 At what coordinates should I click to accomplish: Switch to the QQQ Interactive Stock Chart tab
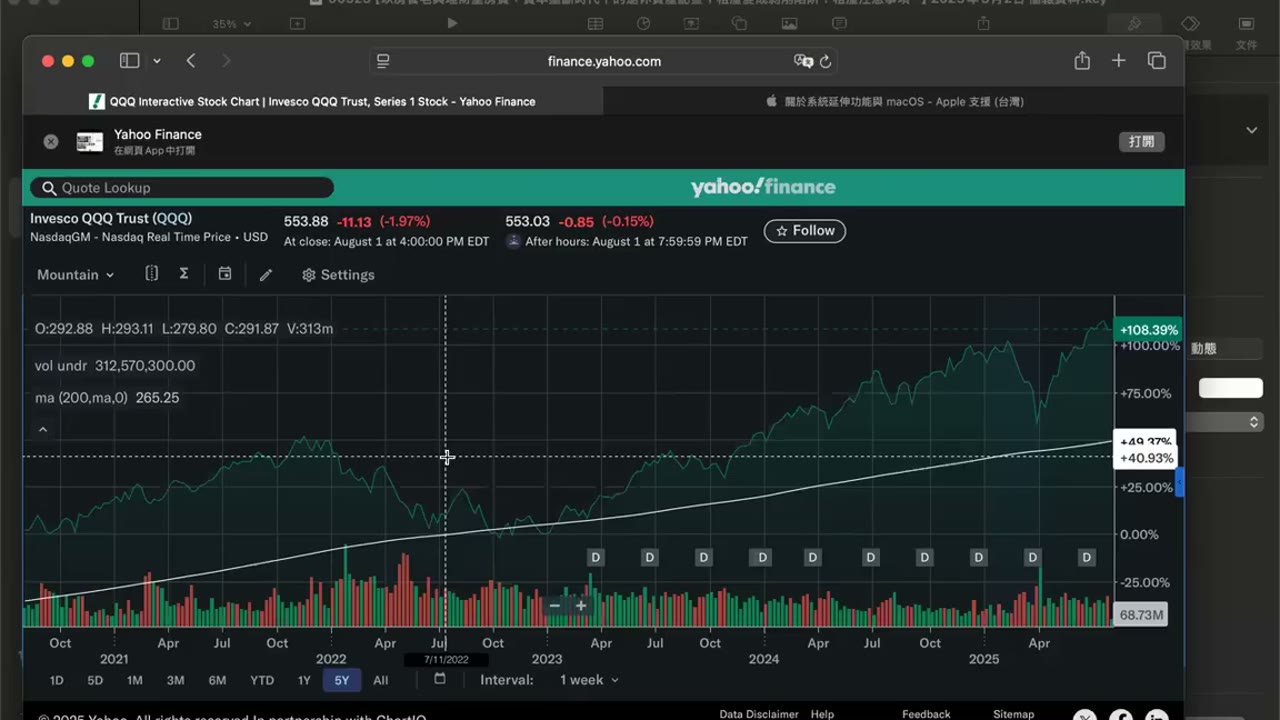click(313, 101)
